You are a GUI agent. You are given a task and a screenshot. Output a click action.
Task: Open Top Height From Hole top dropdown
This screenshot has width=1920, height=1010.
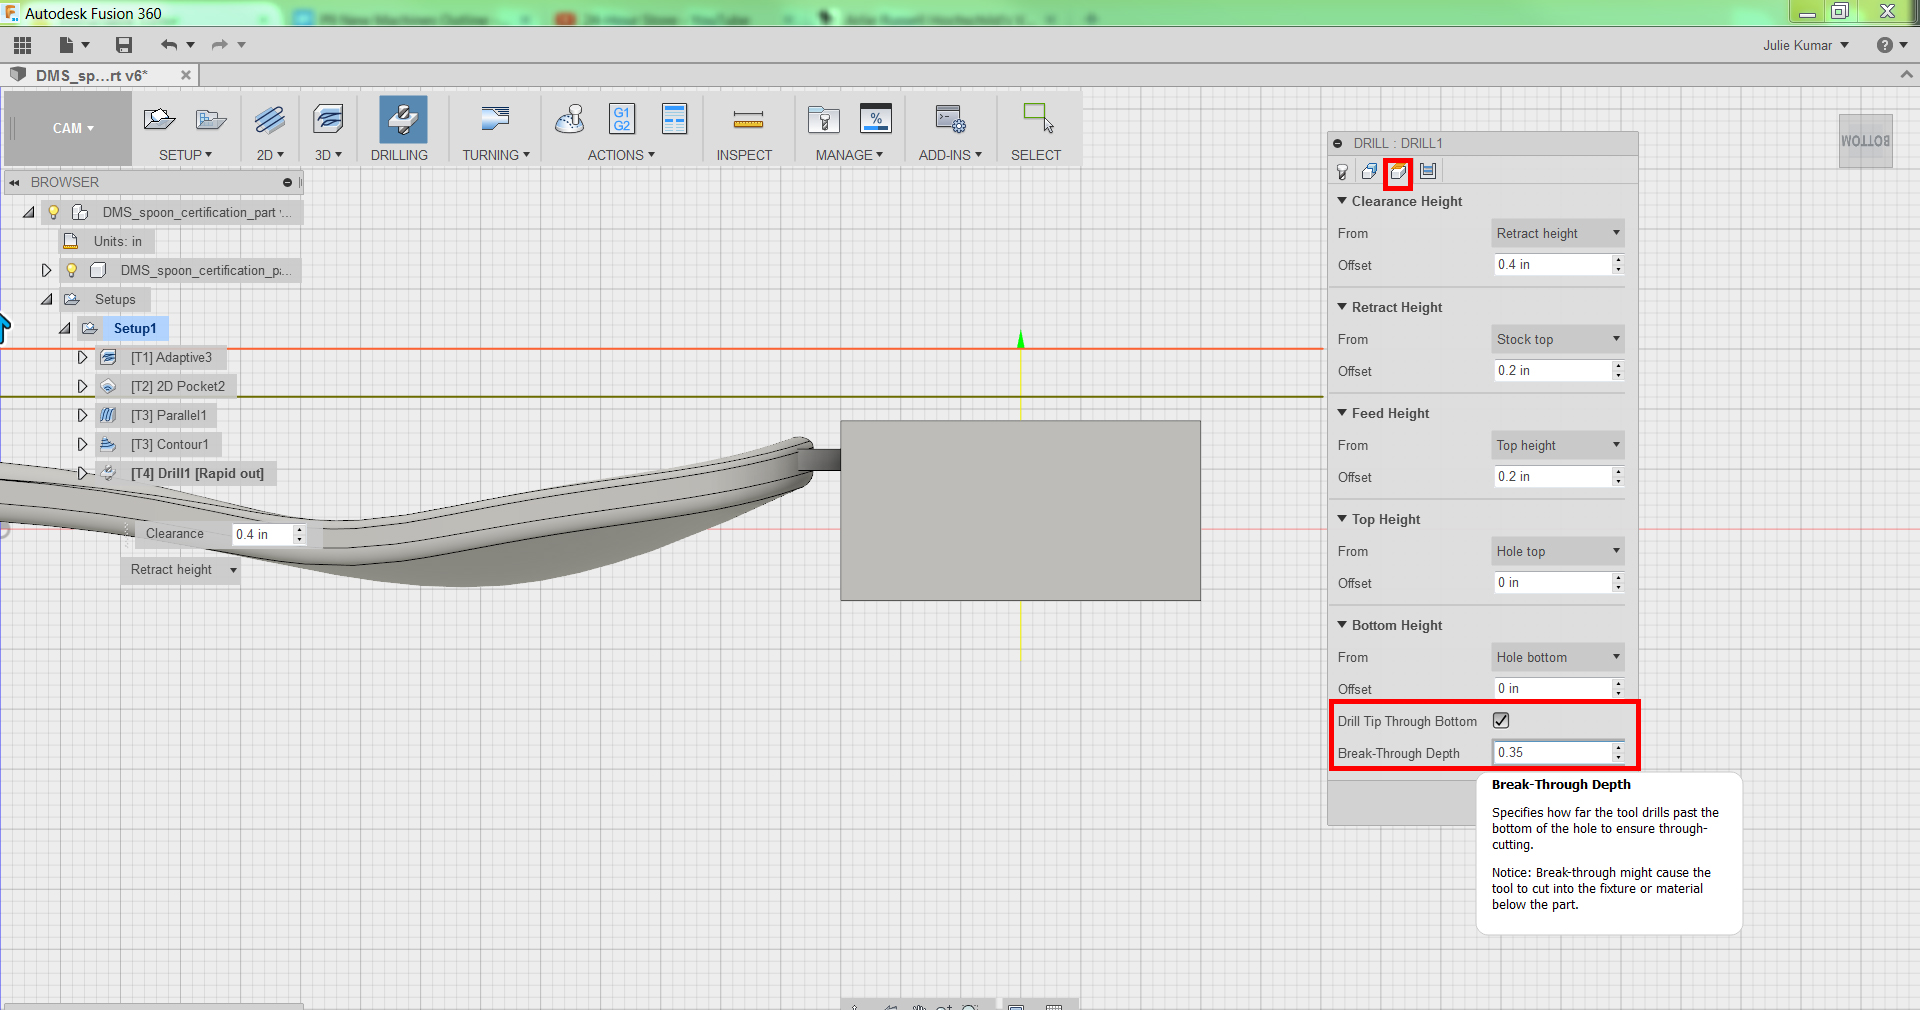click(x=1557, y=551)
